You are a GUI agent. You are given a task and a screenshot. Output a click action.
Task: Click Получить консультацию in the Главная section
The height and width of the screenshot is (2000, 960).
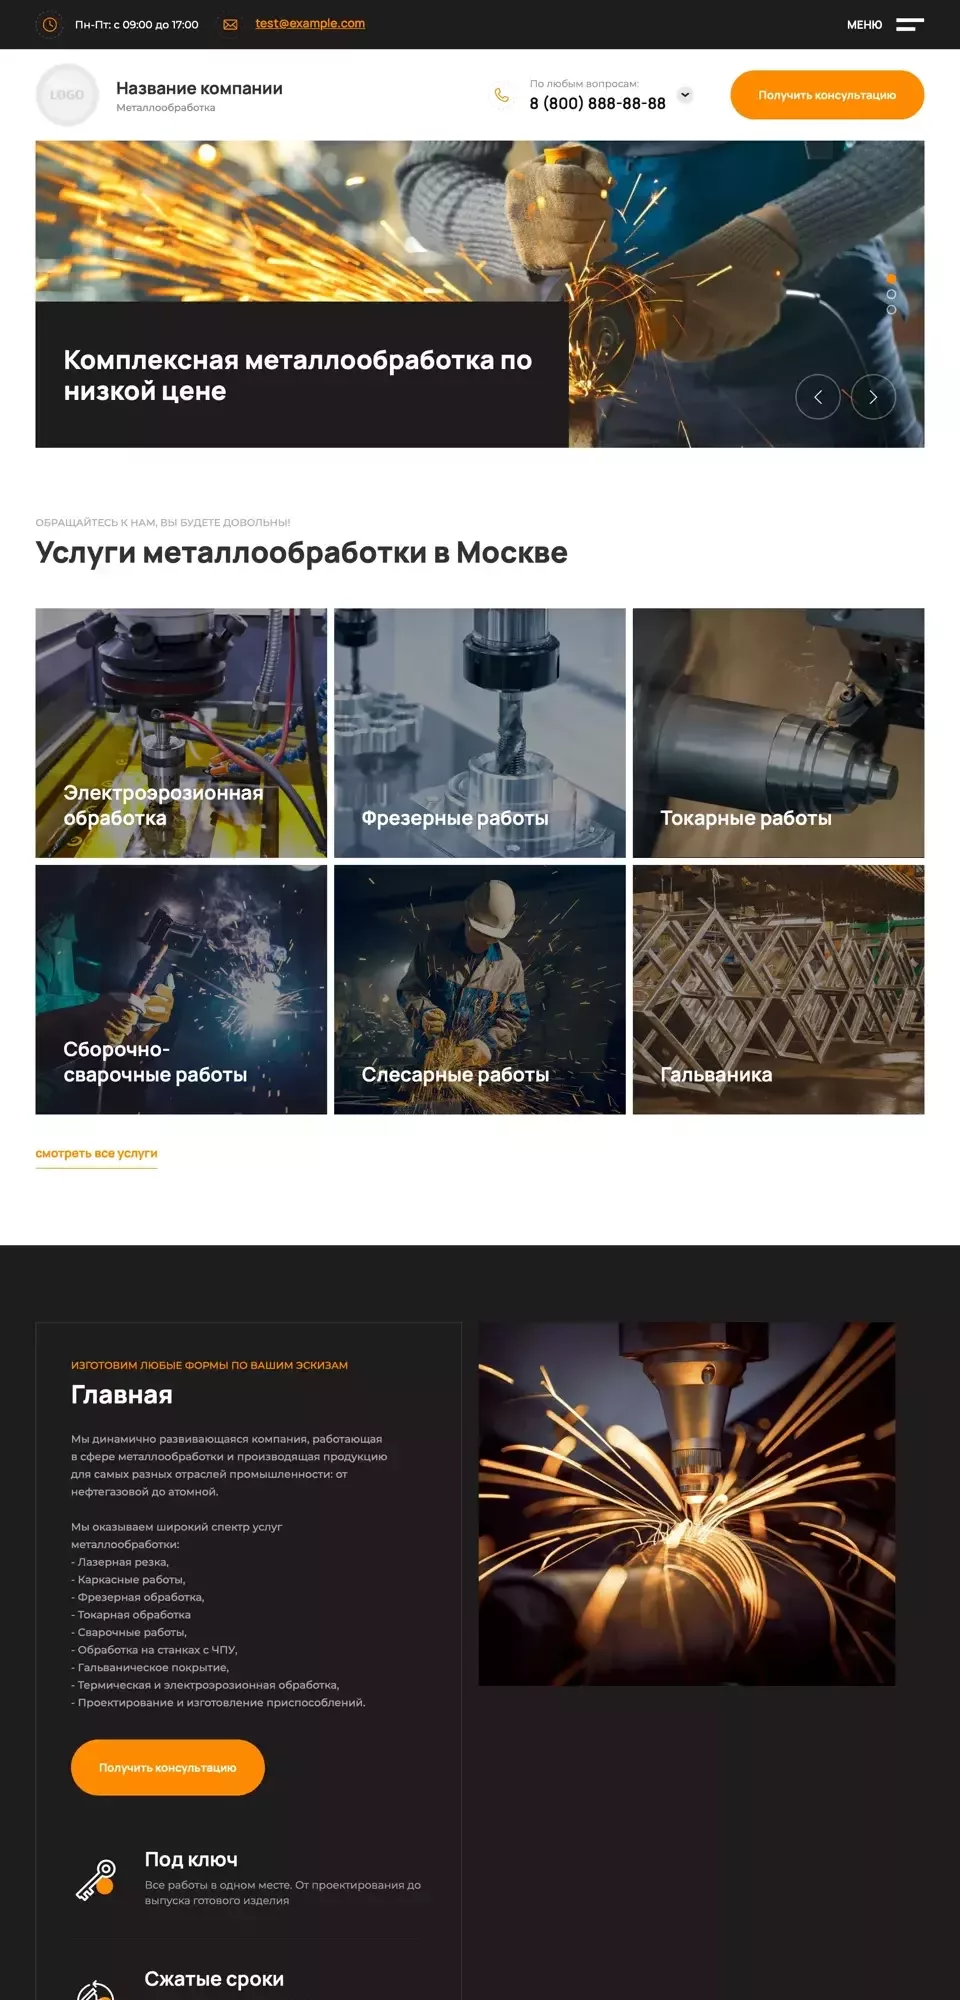click(x=168, y=1768)
